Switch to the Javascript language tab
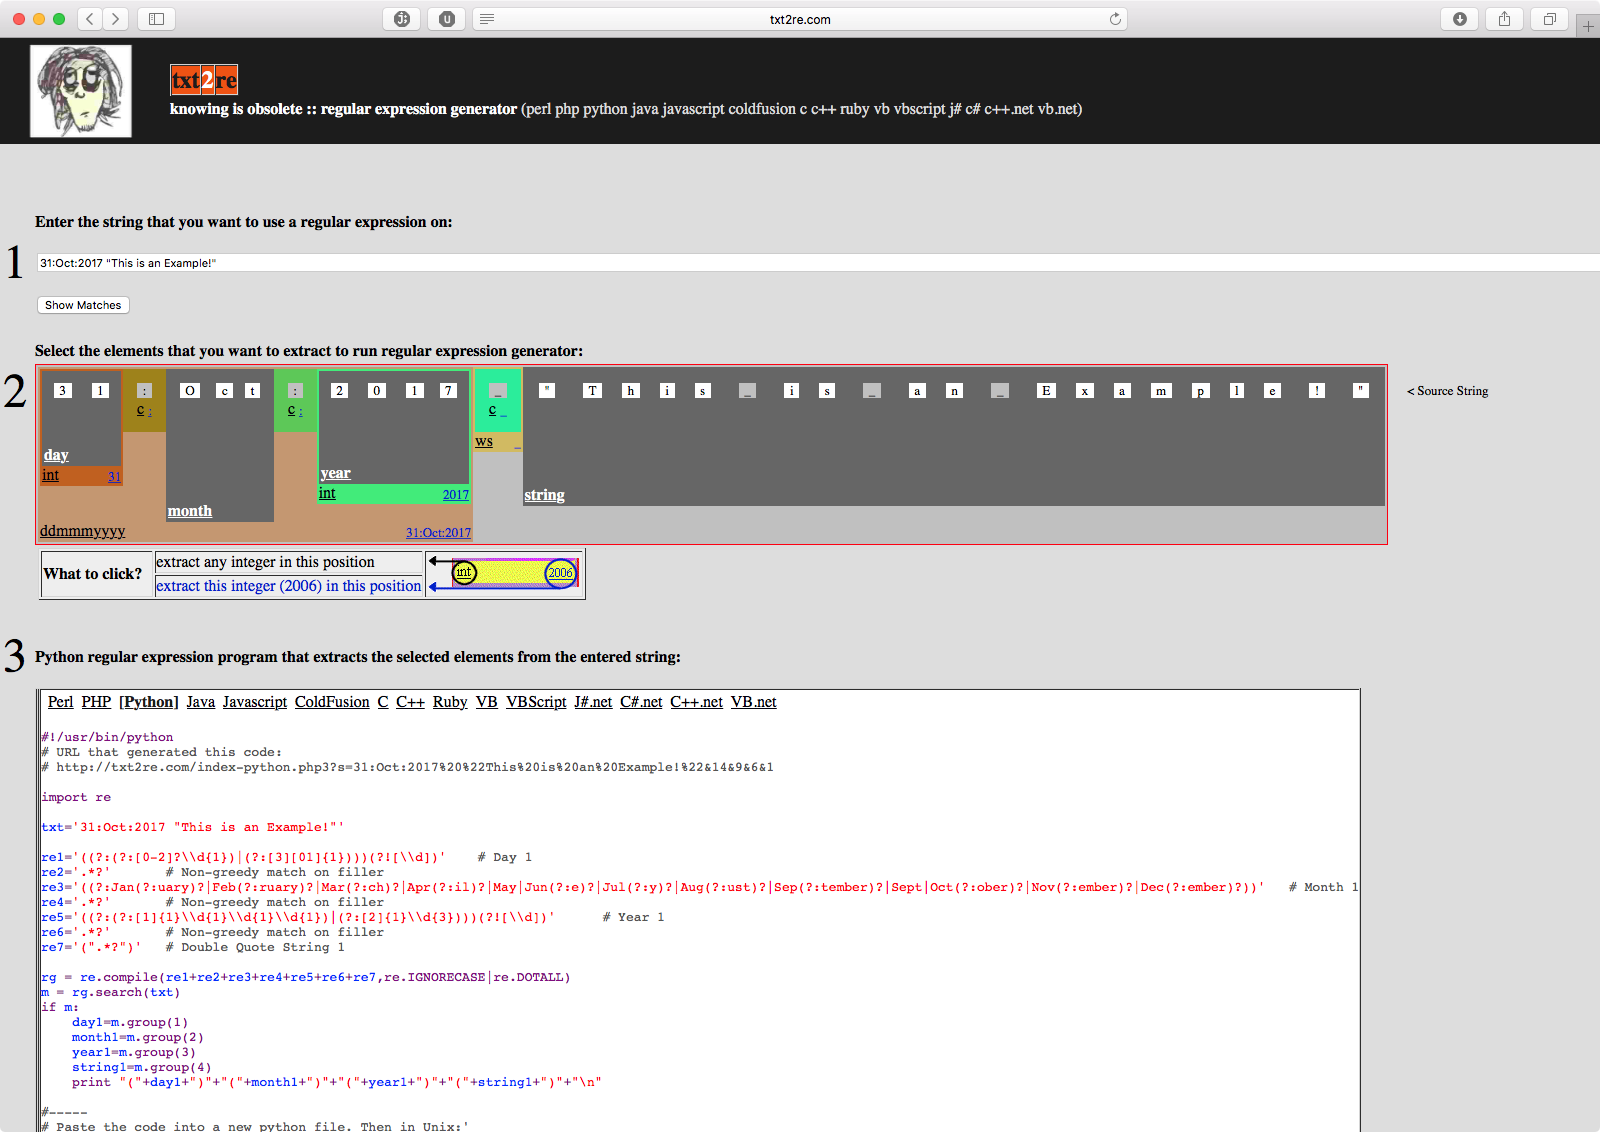The height and width of the screenshot is (1132, 1600). tap(254, 702)
